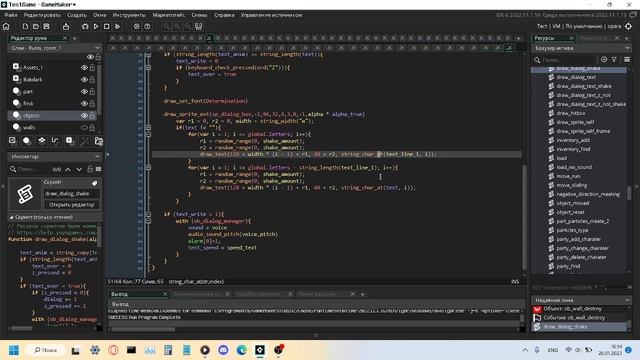Go to next Inspector search result
640x360 pixels.
(x=79, y=169)
